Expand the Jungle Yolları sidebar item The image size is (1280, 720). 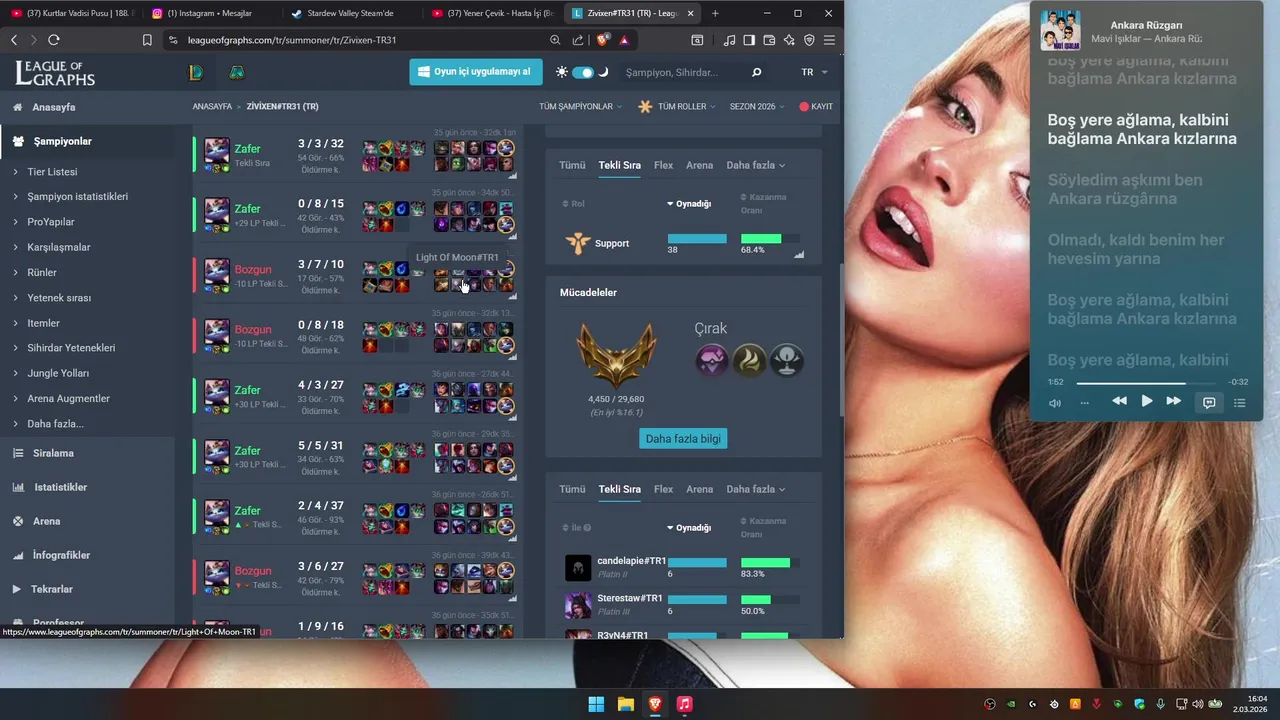click(x=58, y=373)
